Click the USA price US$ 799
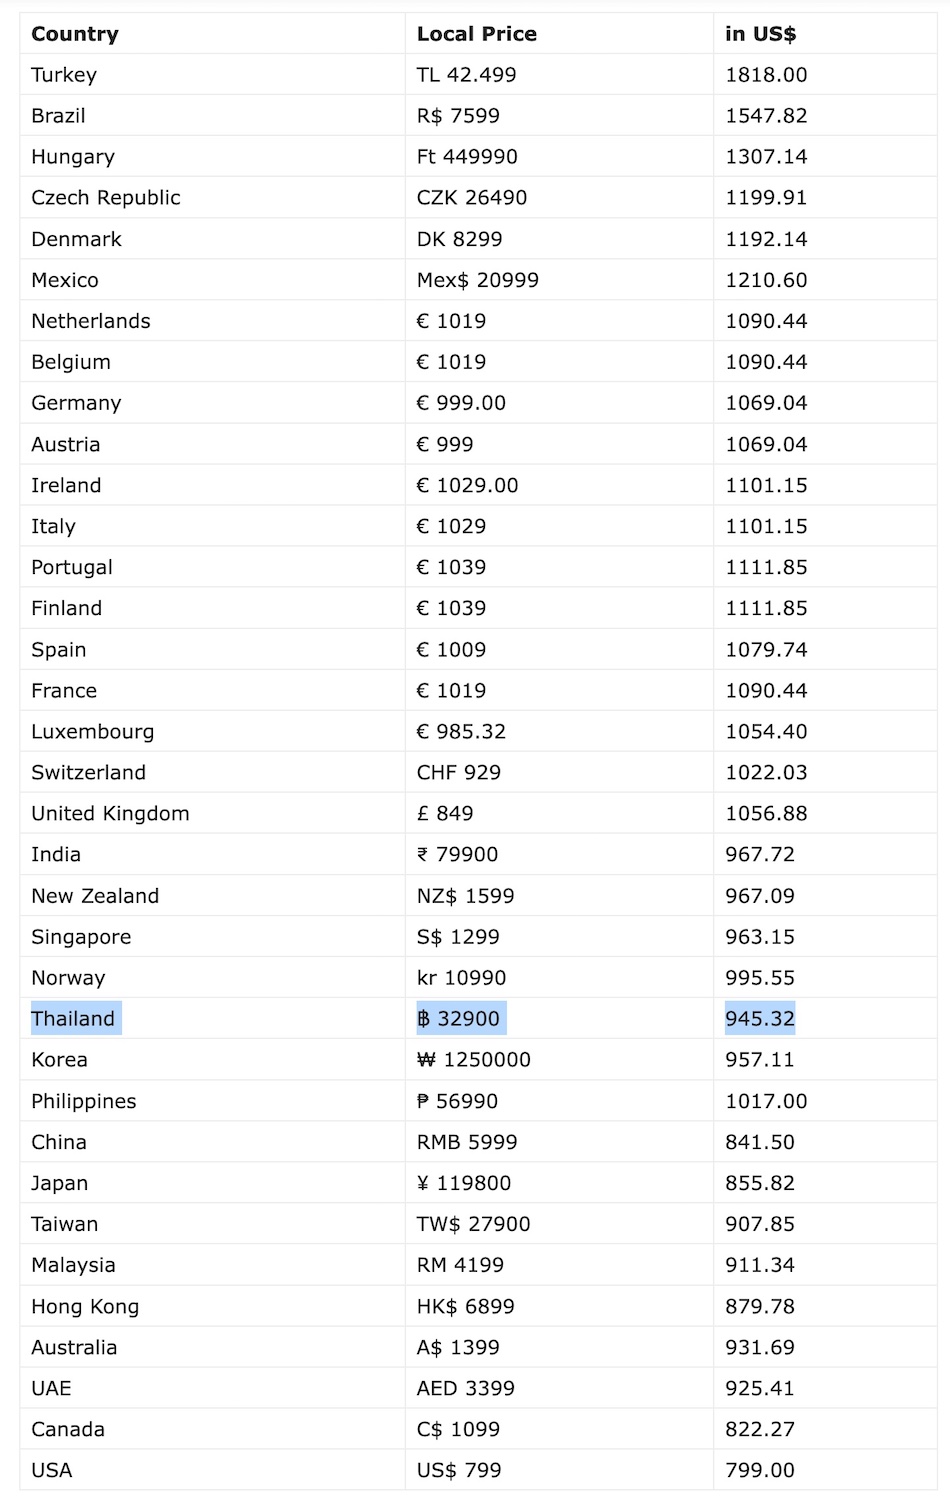This screenshot has width=950, height=1505. coord(459,1471)
